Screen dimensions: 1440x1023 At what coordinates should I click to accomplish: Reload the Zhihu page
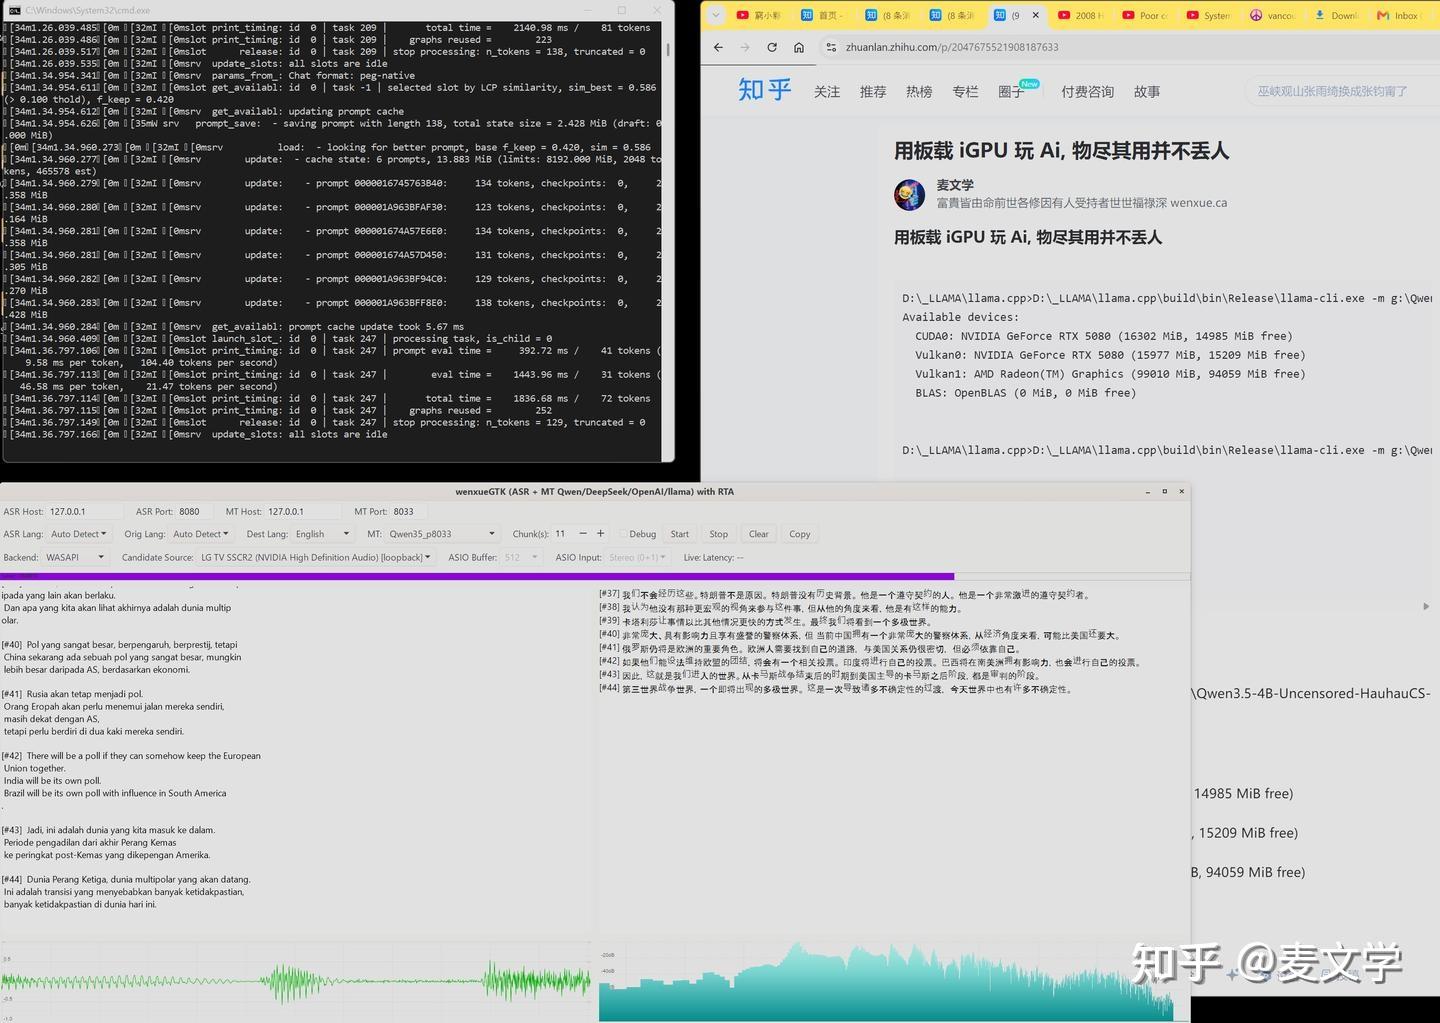coord(772,47)
